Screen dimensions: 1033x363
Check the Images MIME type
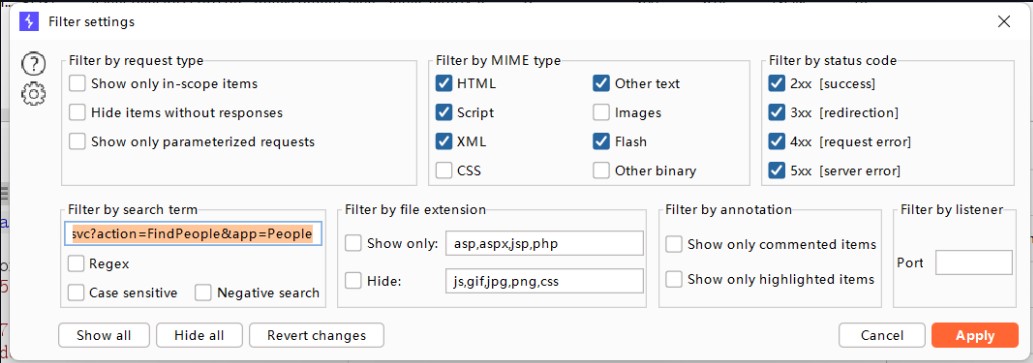click(601, 113)
